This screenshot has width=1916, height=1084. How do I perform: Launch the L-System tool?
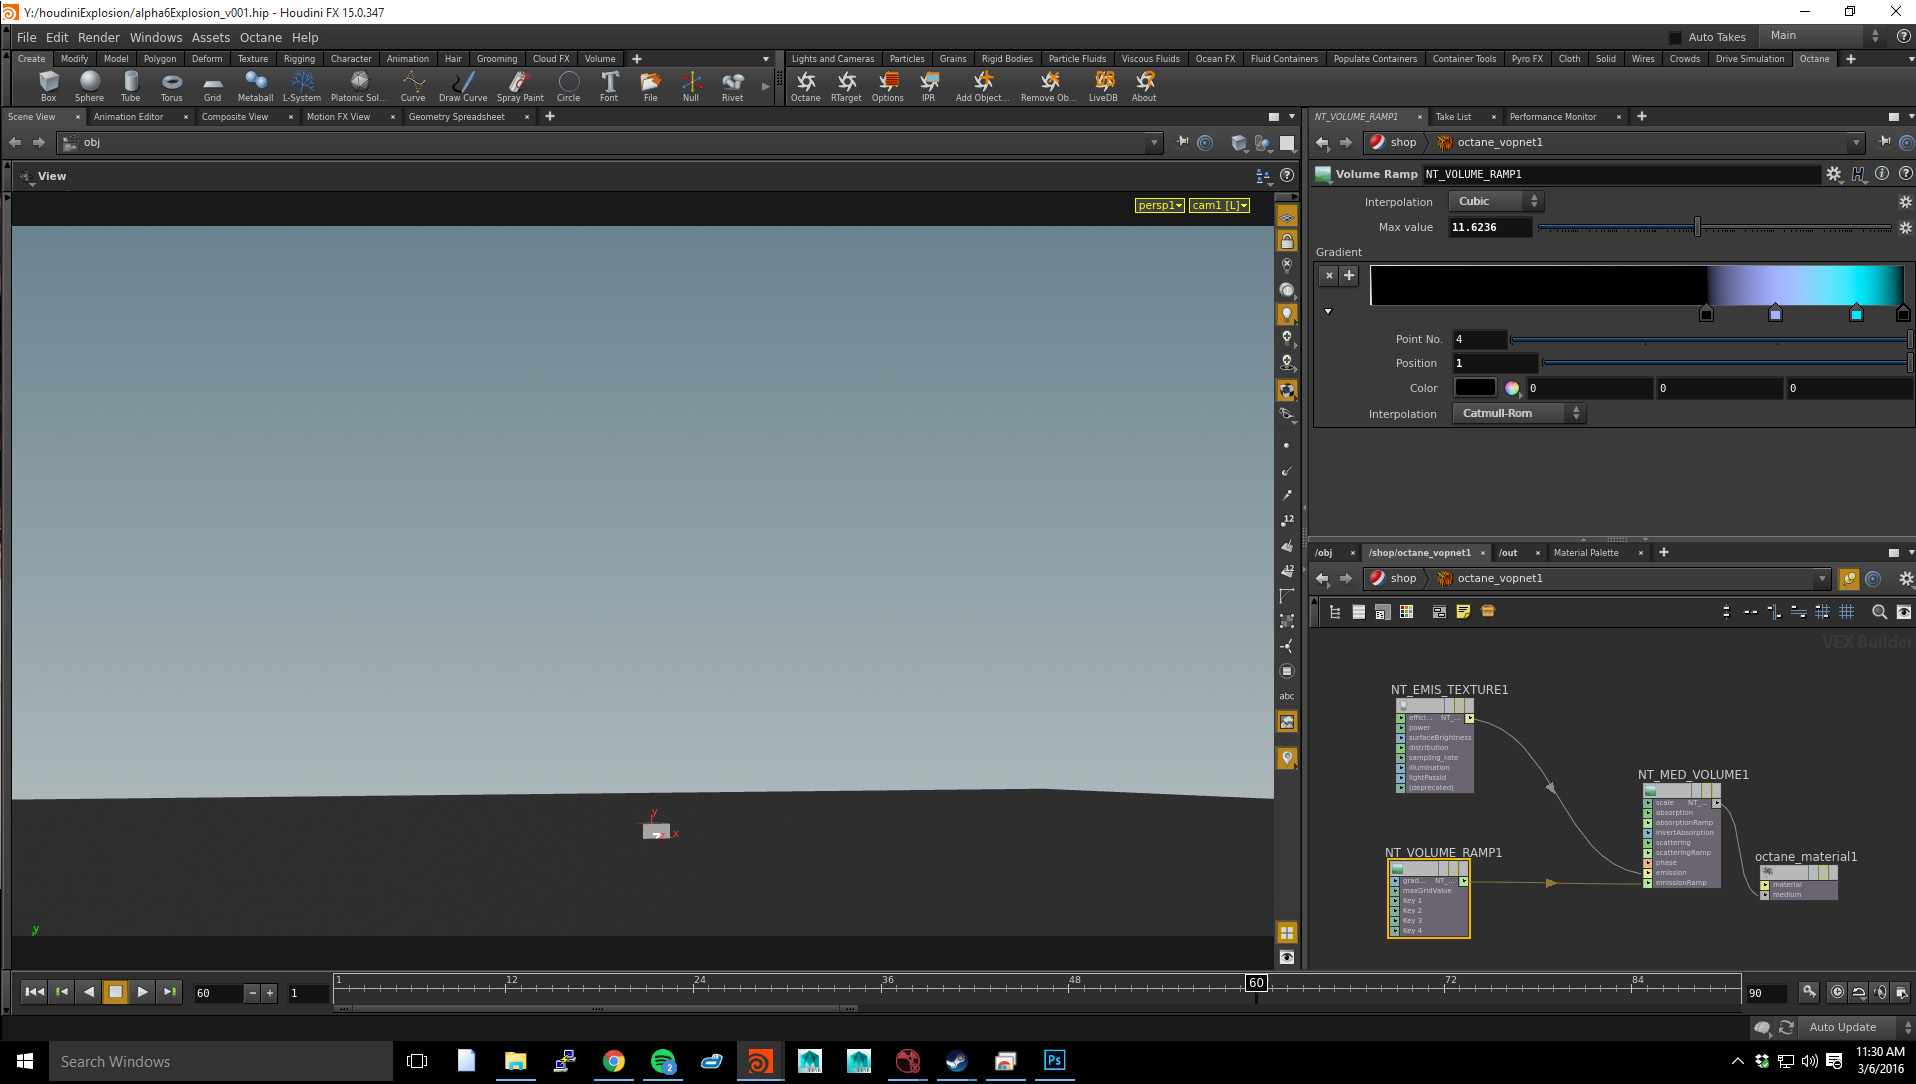click(x=302, y=86)
